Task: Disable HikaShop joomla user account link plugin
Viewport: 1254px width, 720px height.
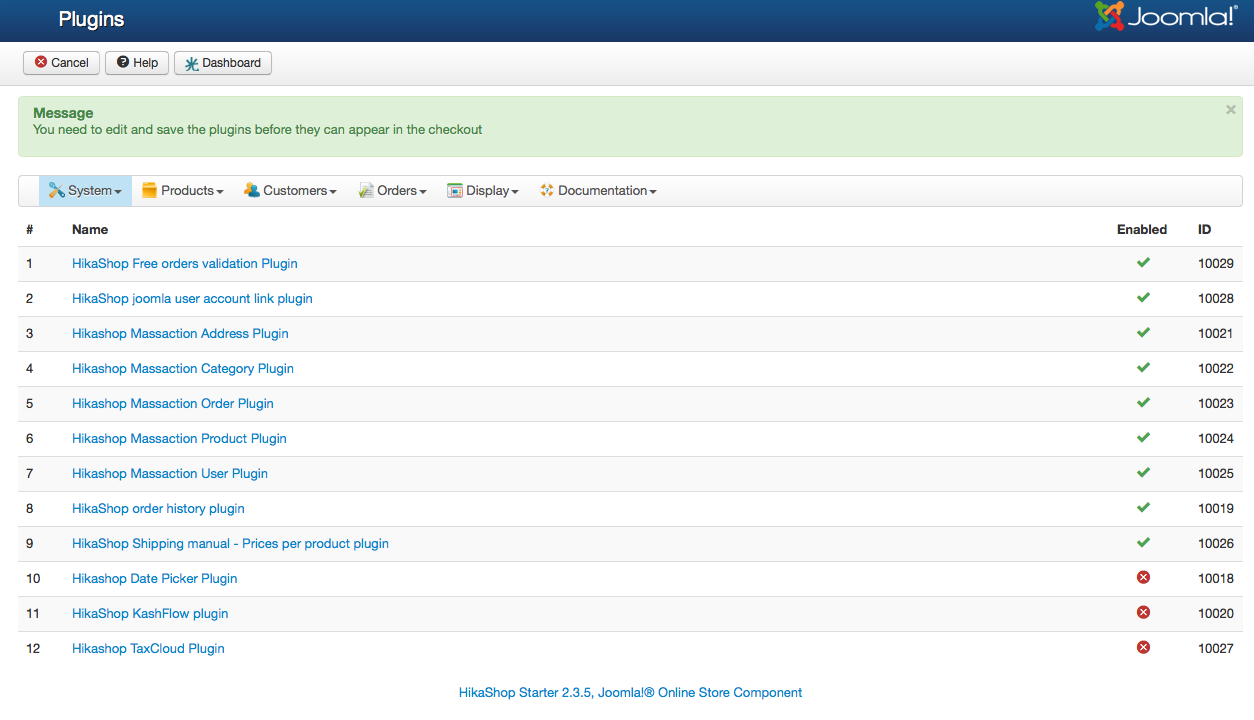Action: (x=1143, y=298)
